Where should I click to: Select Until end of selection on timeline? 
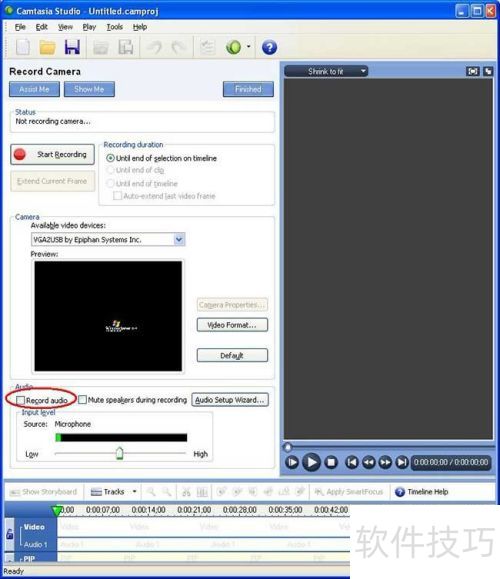point(110,158)
